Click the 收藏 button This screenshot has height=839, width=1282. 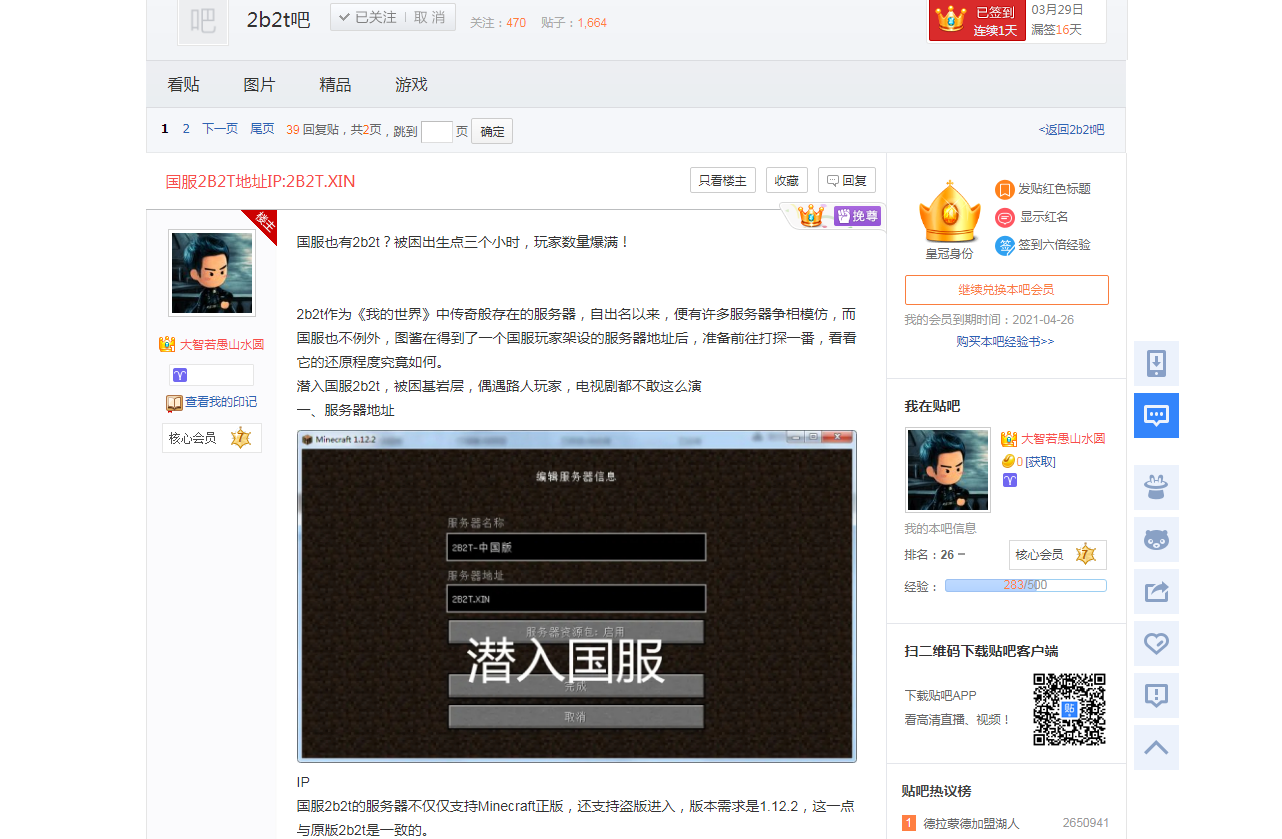(787, 180)
